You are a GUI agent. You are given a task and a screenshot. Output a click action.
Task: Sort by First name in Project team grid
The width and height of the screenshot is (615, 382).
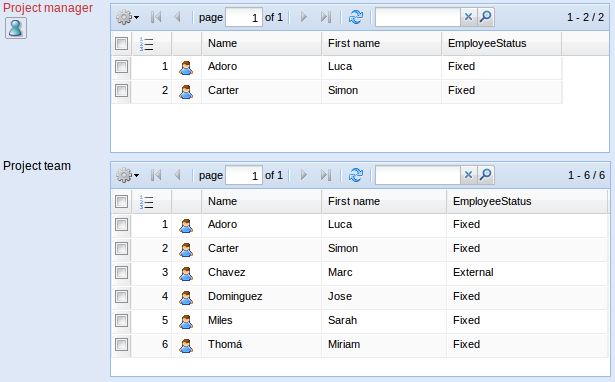tap(384, 202)
